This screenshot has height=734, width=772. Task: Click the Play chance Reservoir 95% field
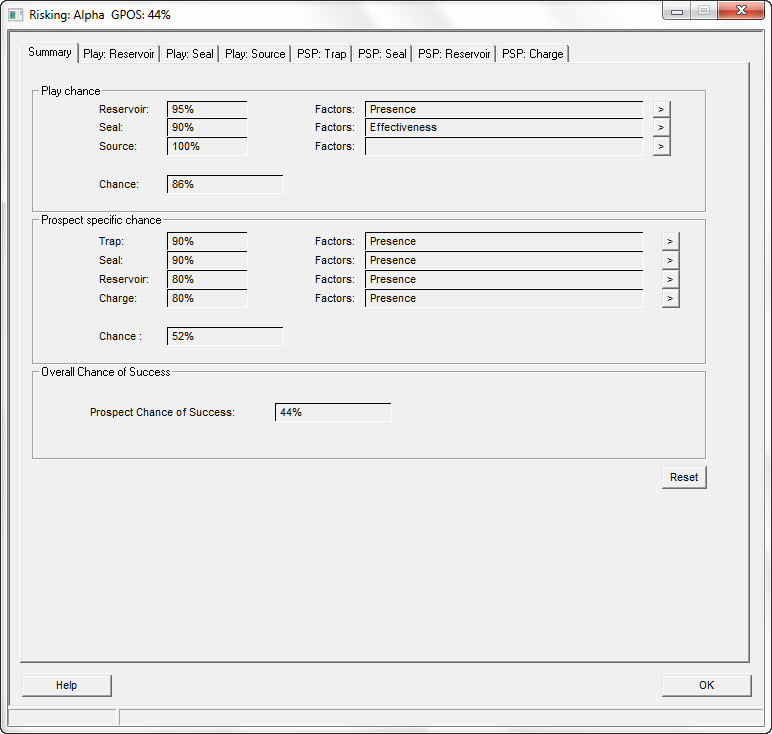[x=206, y=109]
